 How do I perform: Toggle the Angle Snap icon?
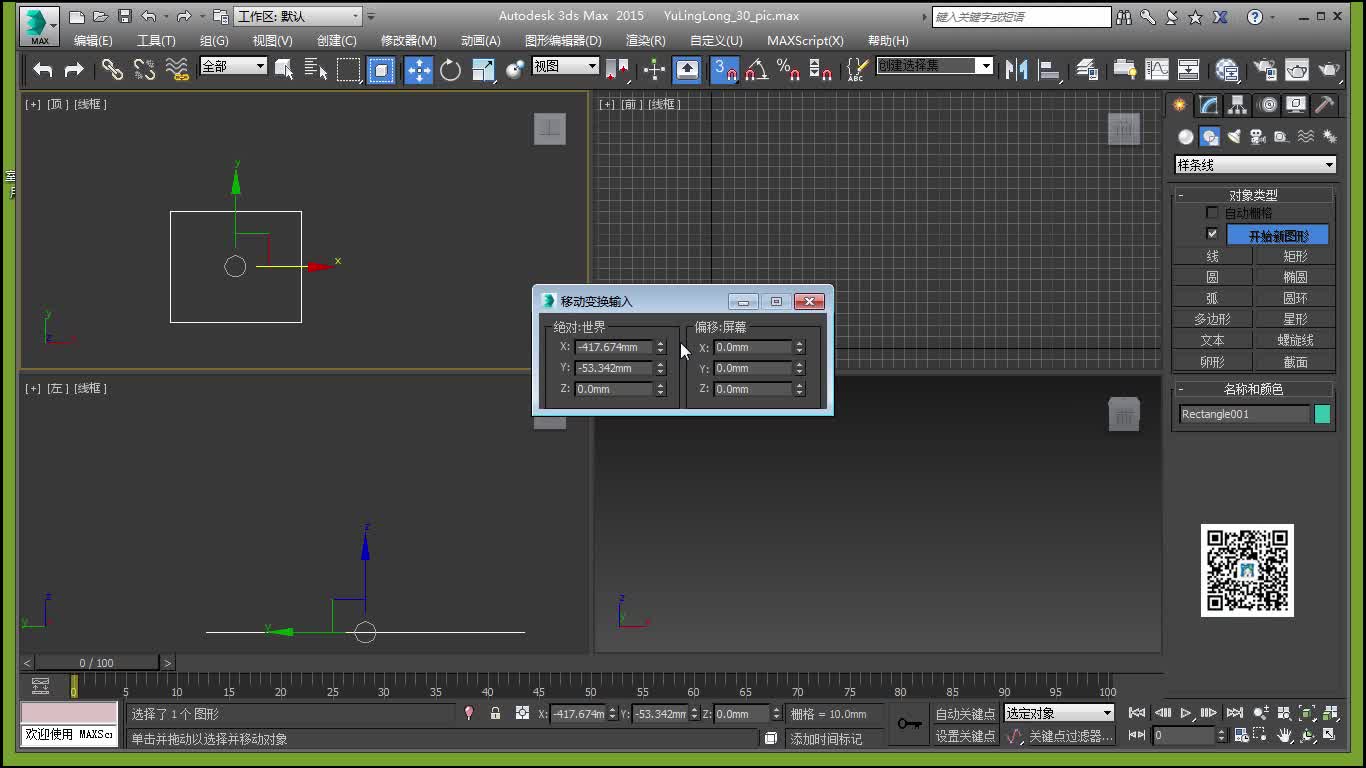[757, 69]
